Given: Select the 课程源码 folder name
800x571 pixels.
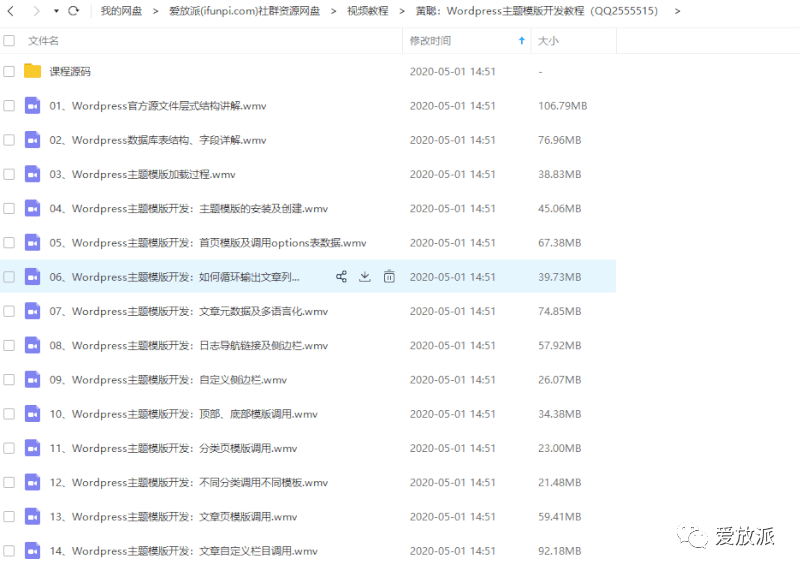Looking at the screenshot, I should (x=70, y=71).
